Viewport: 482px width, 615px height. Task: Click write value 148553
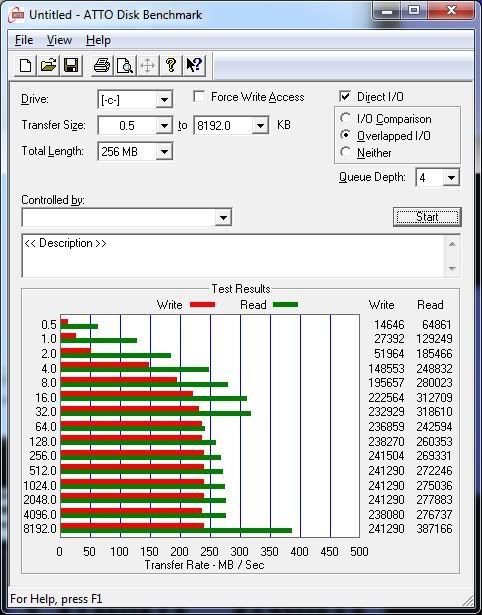386,369
